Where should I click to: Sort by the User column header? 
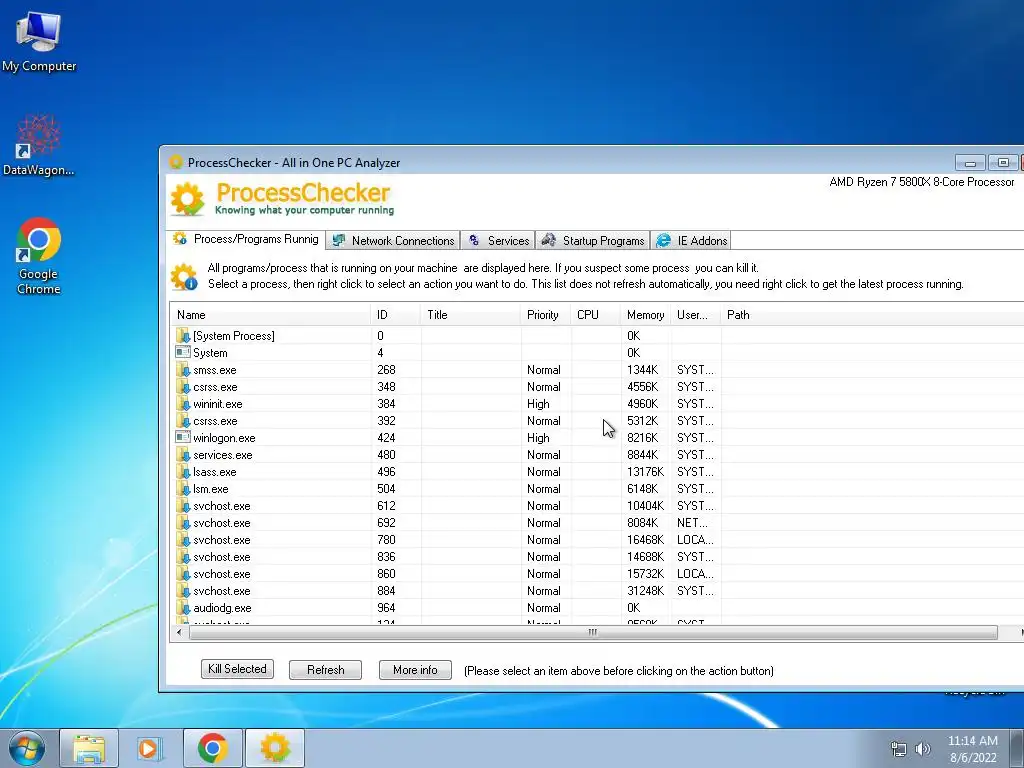696,315
